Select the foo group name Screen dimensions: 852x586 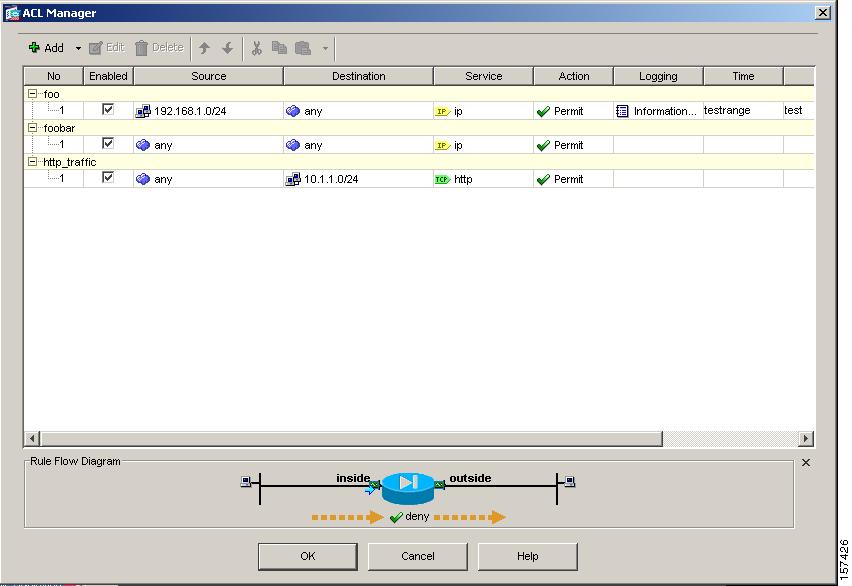[x=52, y=94]
